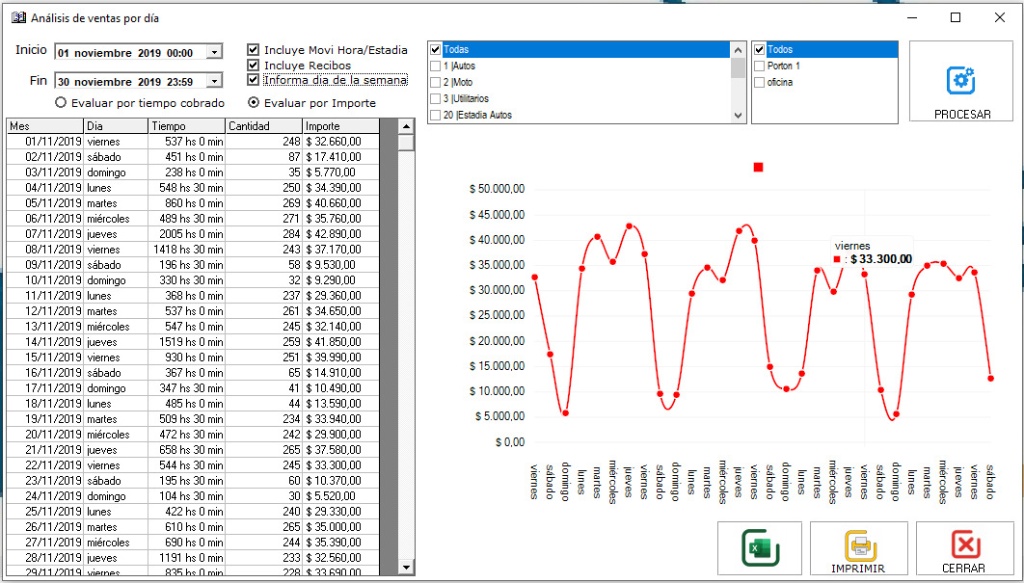Click the red legend square above chart

point(758,167)
